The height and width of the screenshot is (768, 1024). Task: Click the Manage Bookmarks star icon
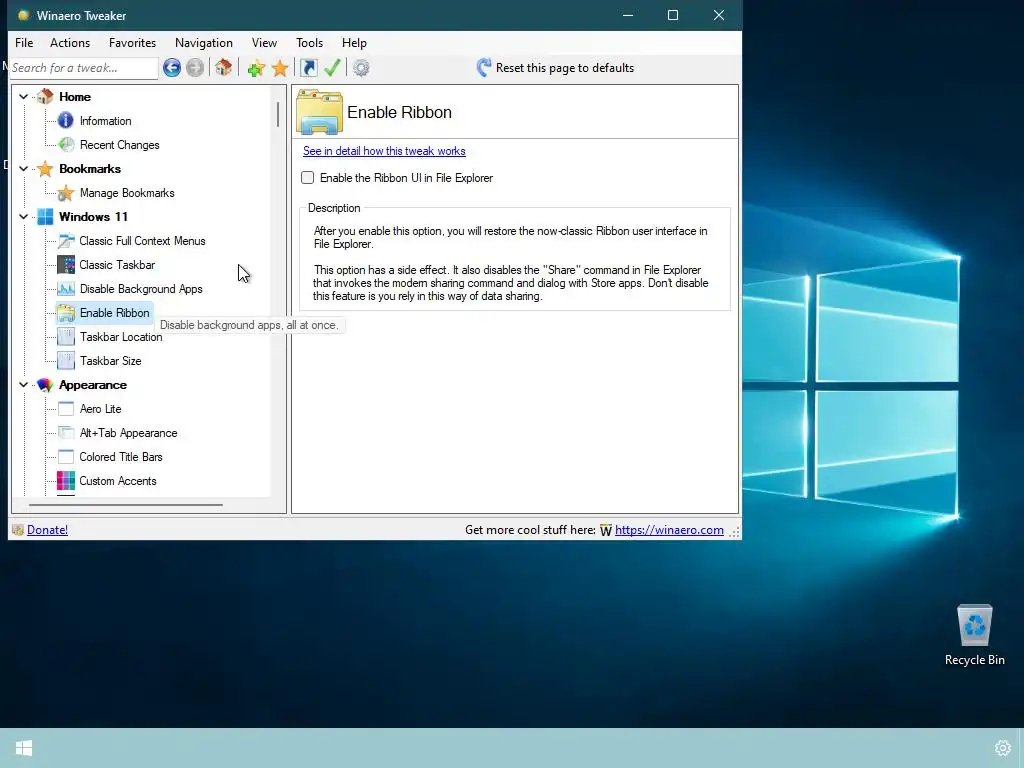pyautogui.click(x=66, y=193)
